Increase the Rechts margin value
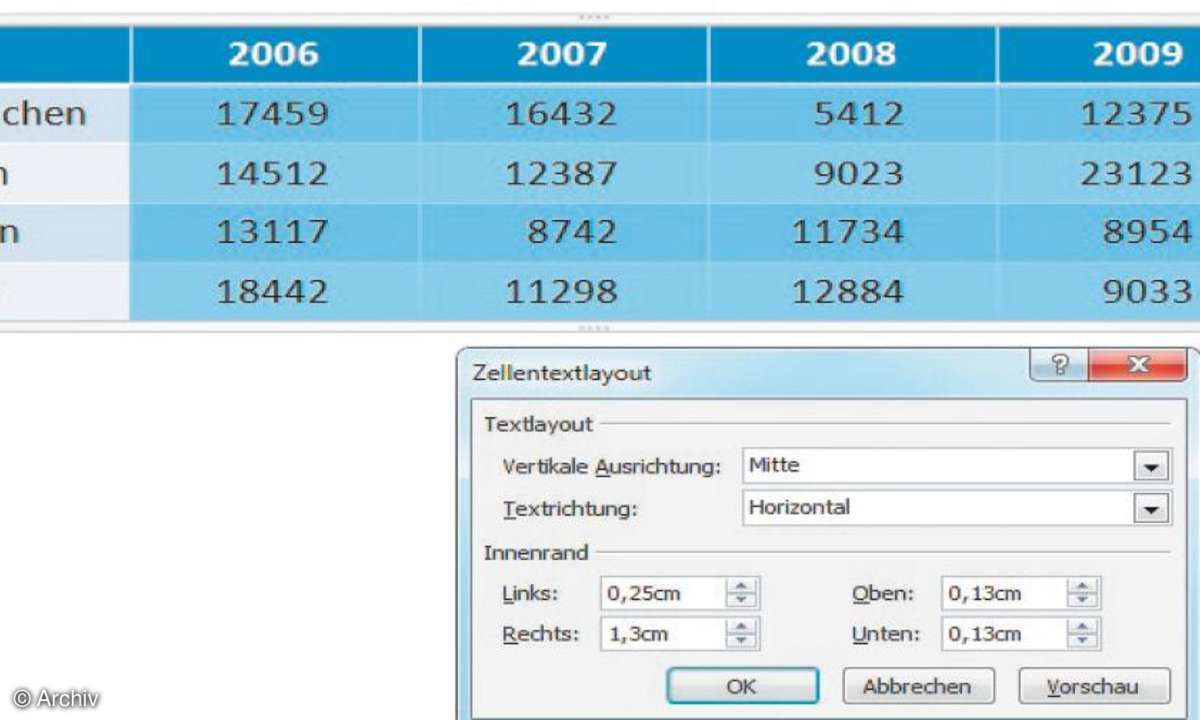 741,627
